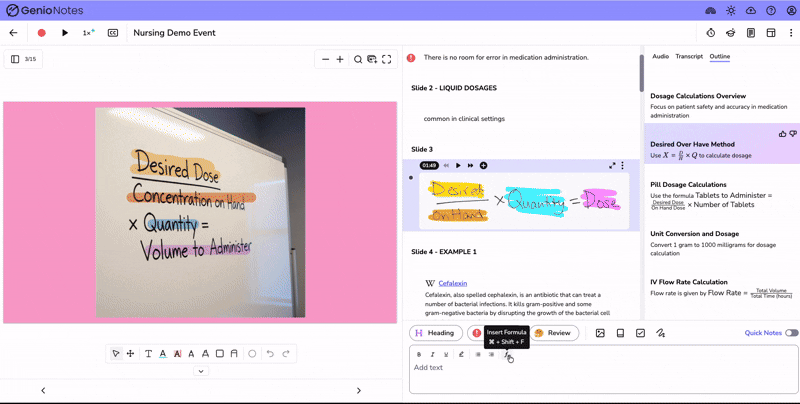The image size is (800, 404).
Task: Select the pointer selection tool
Action: coord(116,354)
